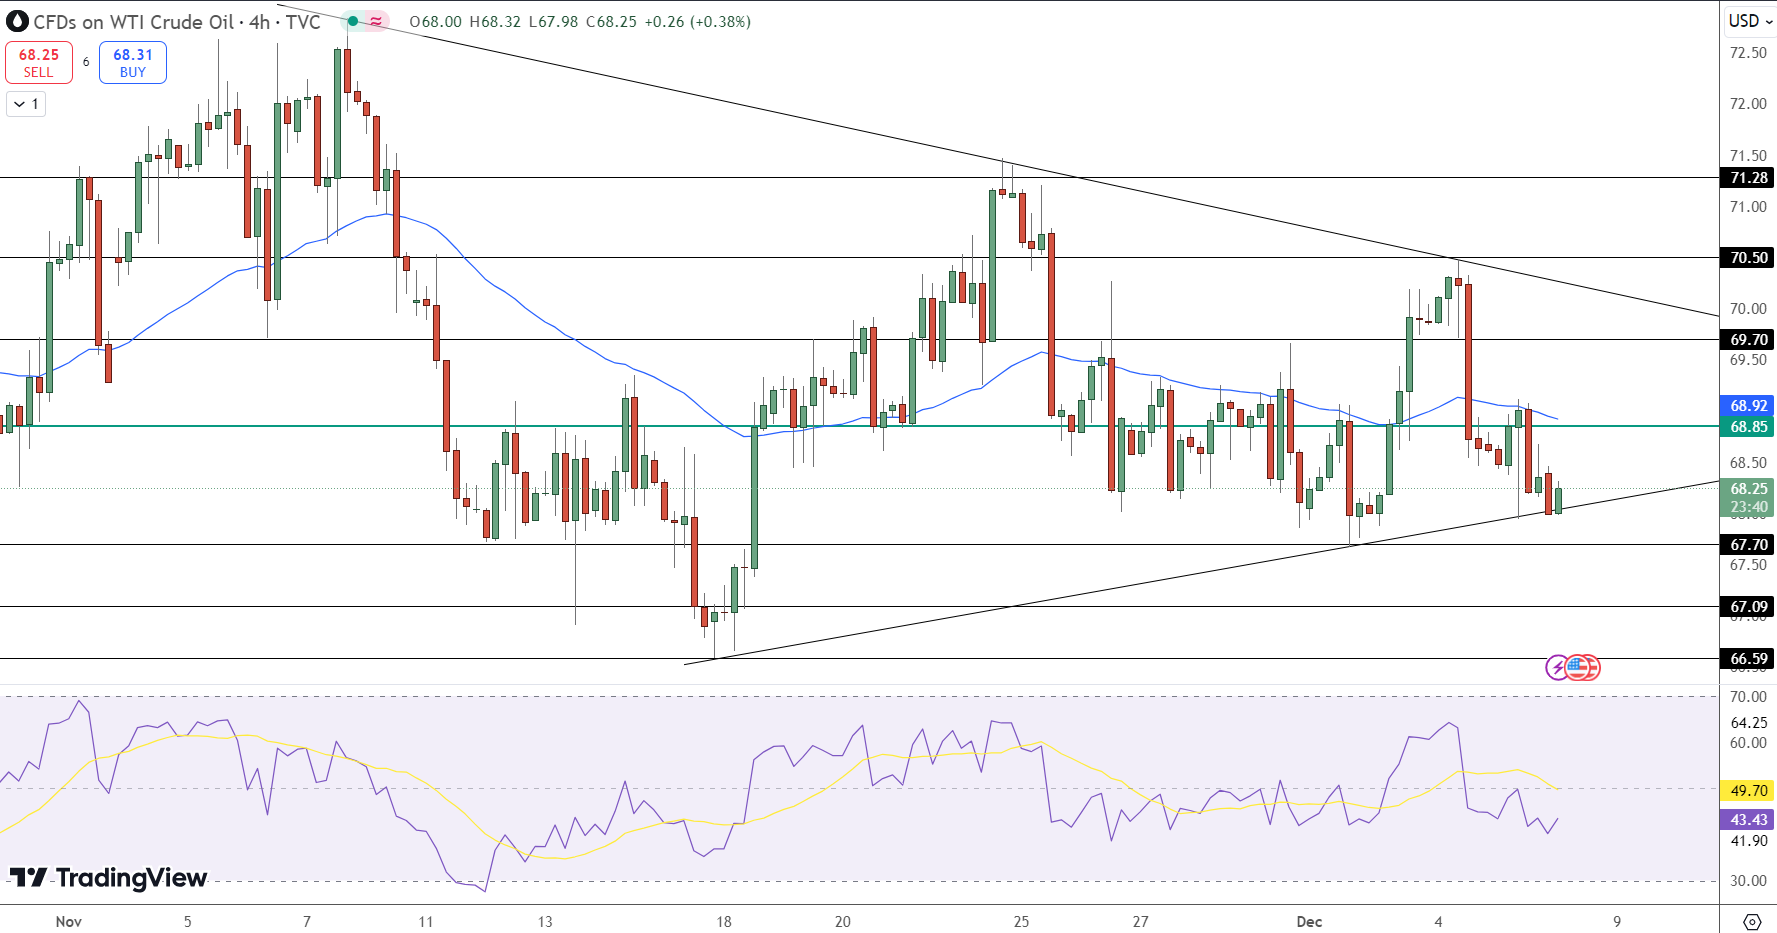Click the green market-open status dot
Screen dimensions: 1777x933
pyautogui.click(x=353, y=21)
